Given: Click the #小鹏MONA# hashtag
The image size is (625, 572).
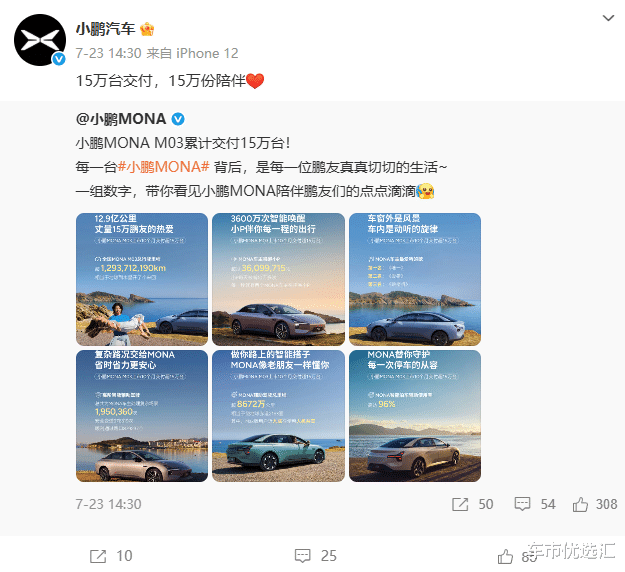Looking at the screenshot, I should coord(163,167).
